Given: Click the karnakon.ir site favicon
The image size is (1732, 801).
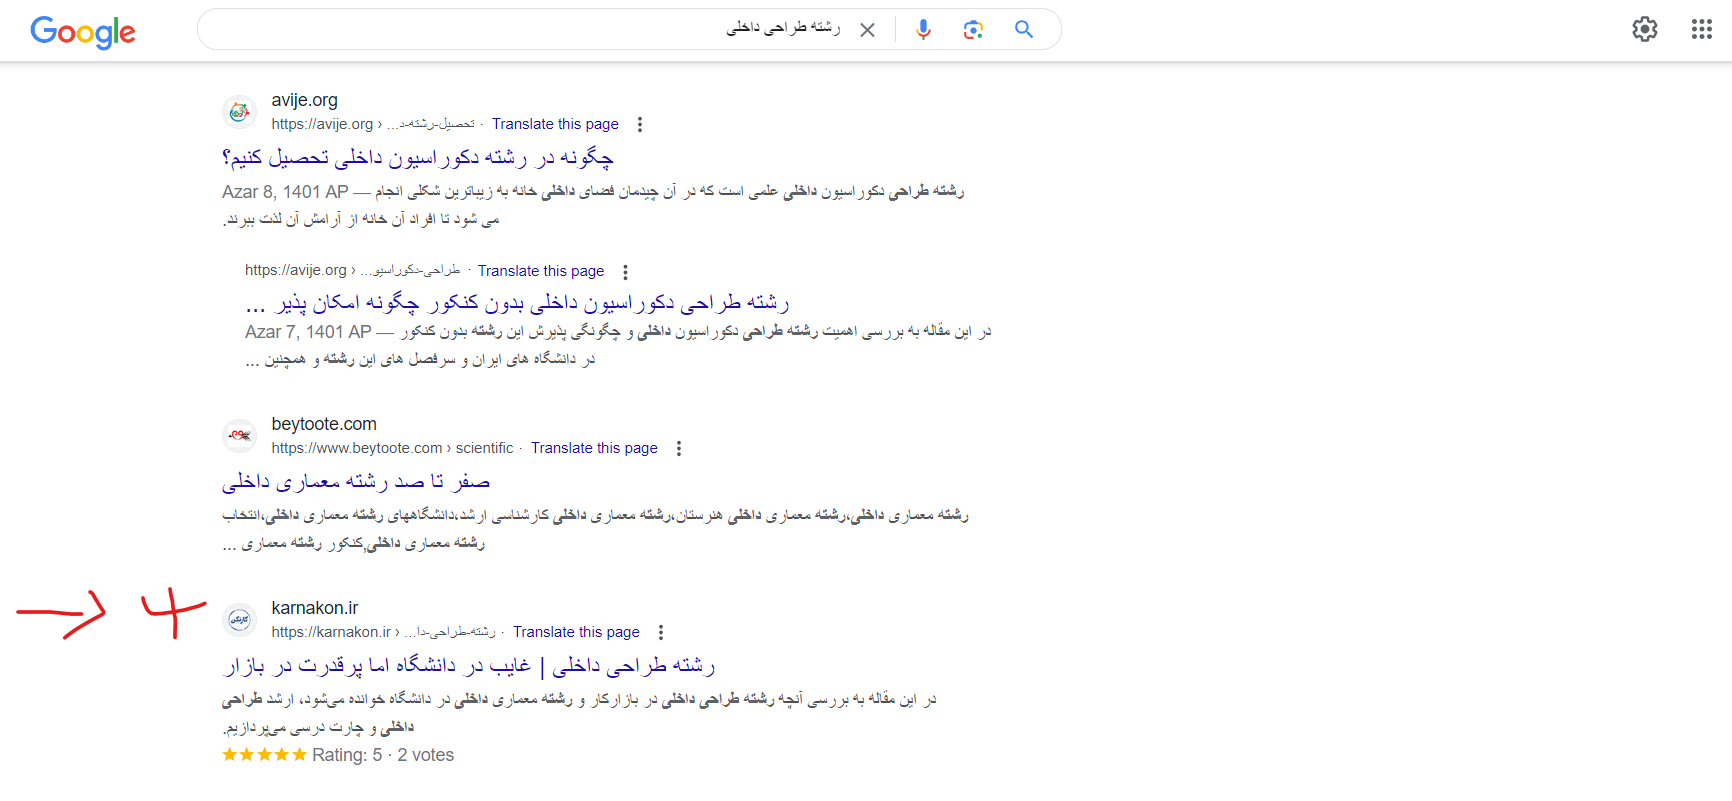Looking at the screenshot, I should 239,620.
